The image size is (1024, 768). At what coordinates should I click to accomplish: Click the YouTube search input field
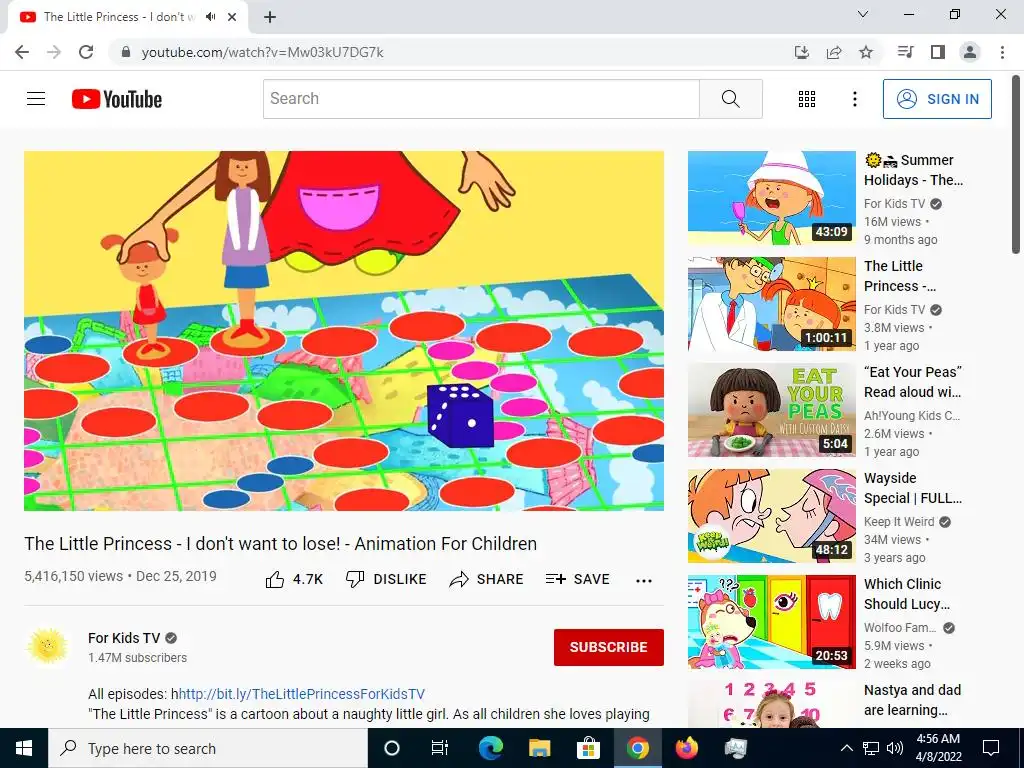481,99
